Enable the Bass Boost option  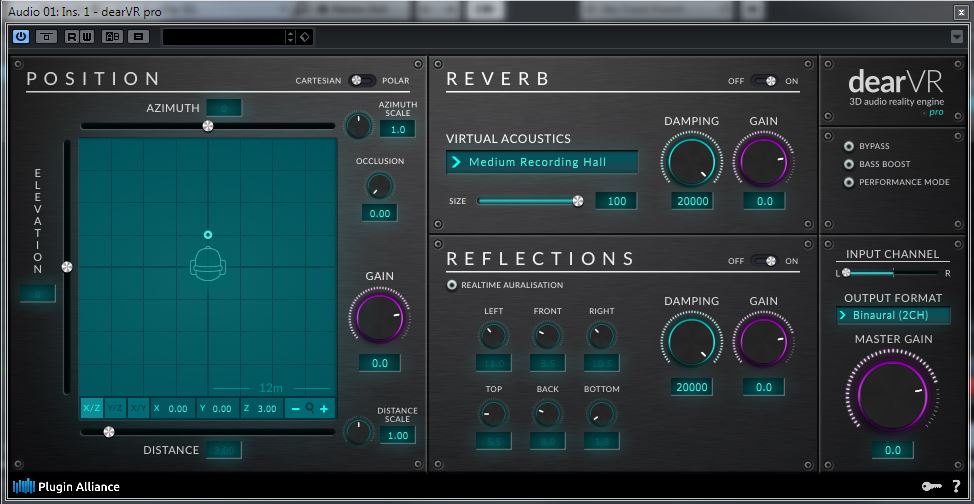(x=849, y=164)
